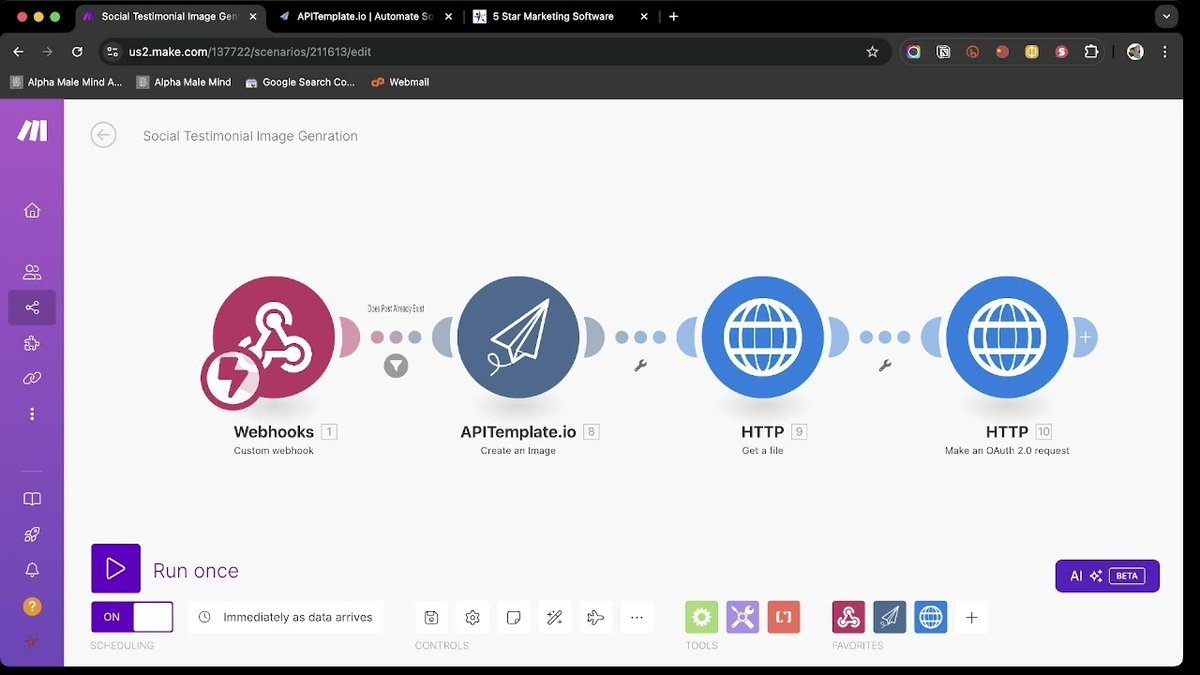Select the Webhooks module
Screen dimensions: 1200x675
(274, 337)
